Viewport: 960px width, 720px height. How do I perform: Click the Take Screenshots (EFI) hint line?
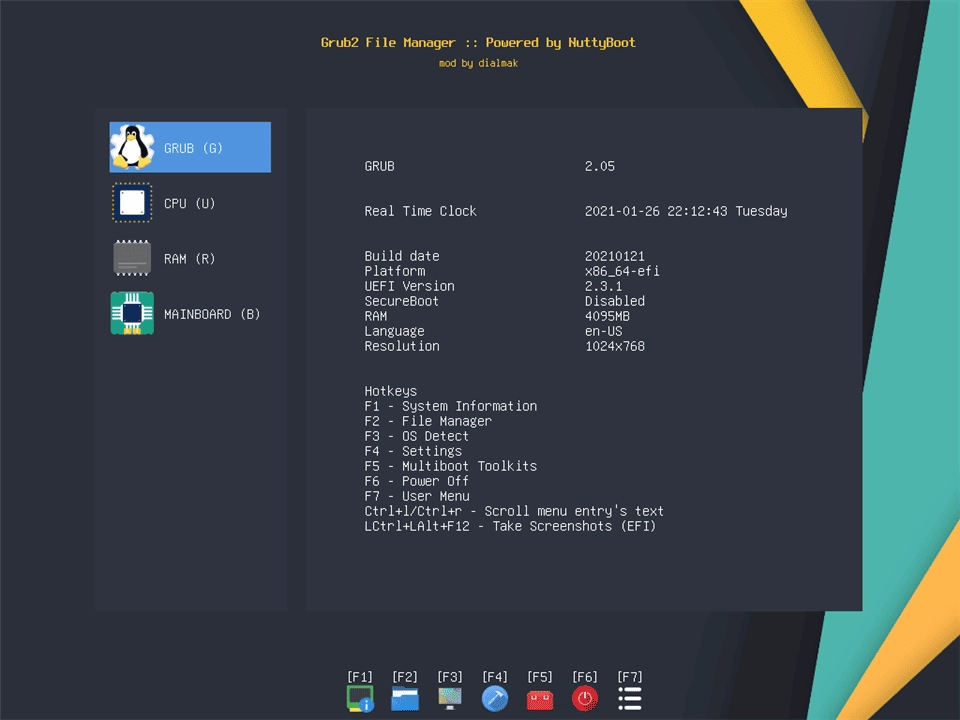(x=510, y=526)
